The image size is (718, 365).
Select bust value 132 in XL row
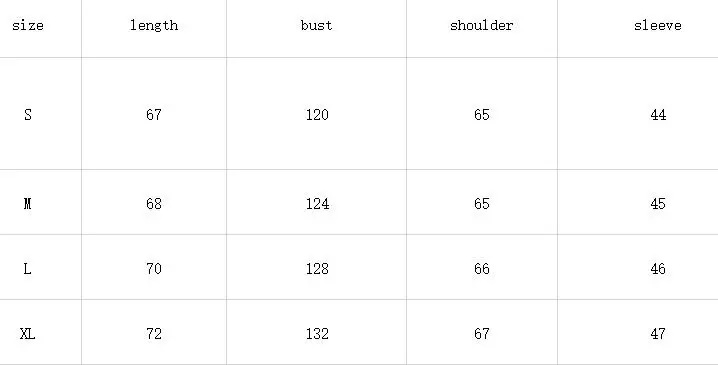[317, 334]
